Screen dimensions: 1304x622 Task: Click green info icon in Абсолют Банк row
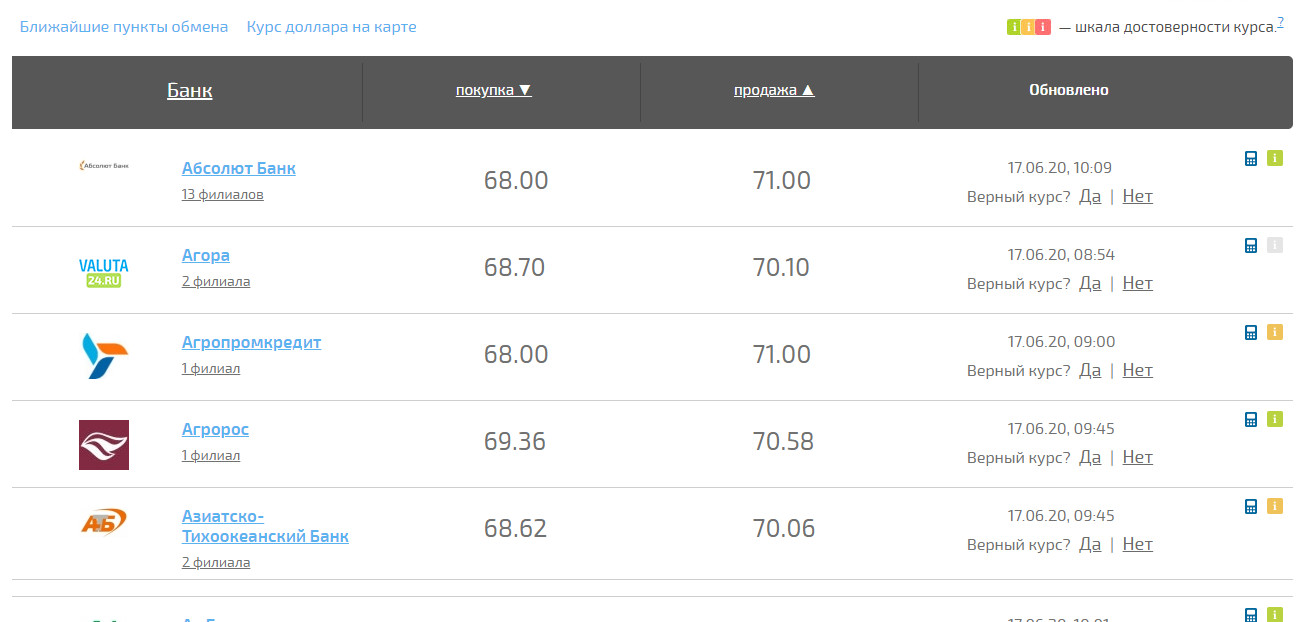[1274, 158]
